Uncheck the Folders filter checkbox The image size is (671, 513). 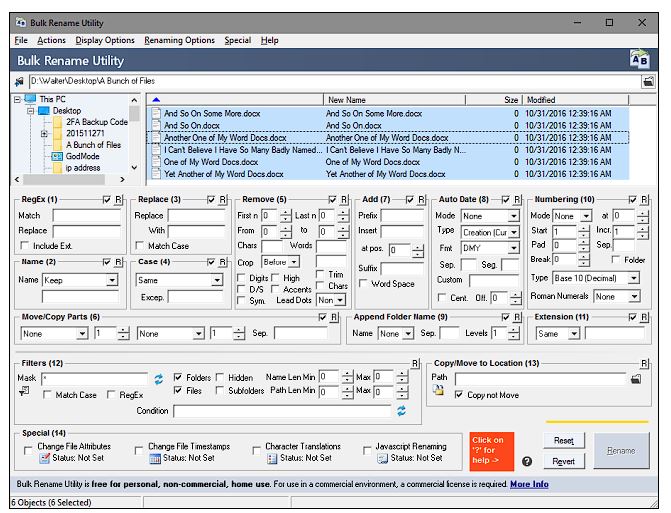[178, 377]
